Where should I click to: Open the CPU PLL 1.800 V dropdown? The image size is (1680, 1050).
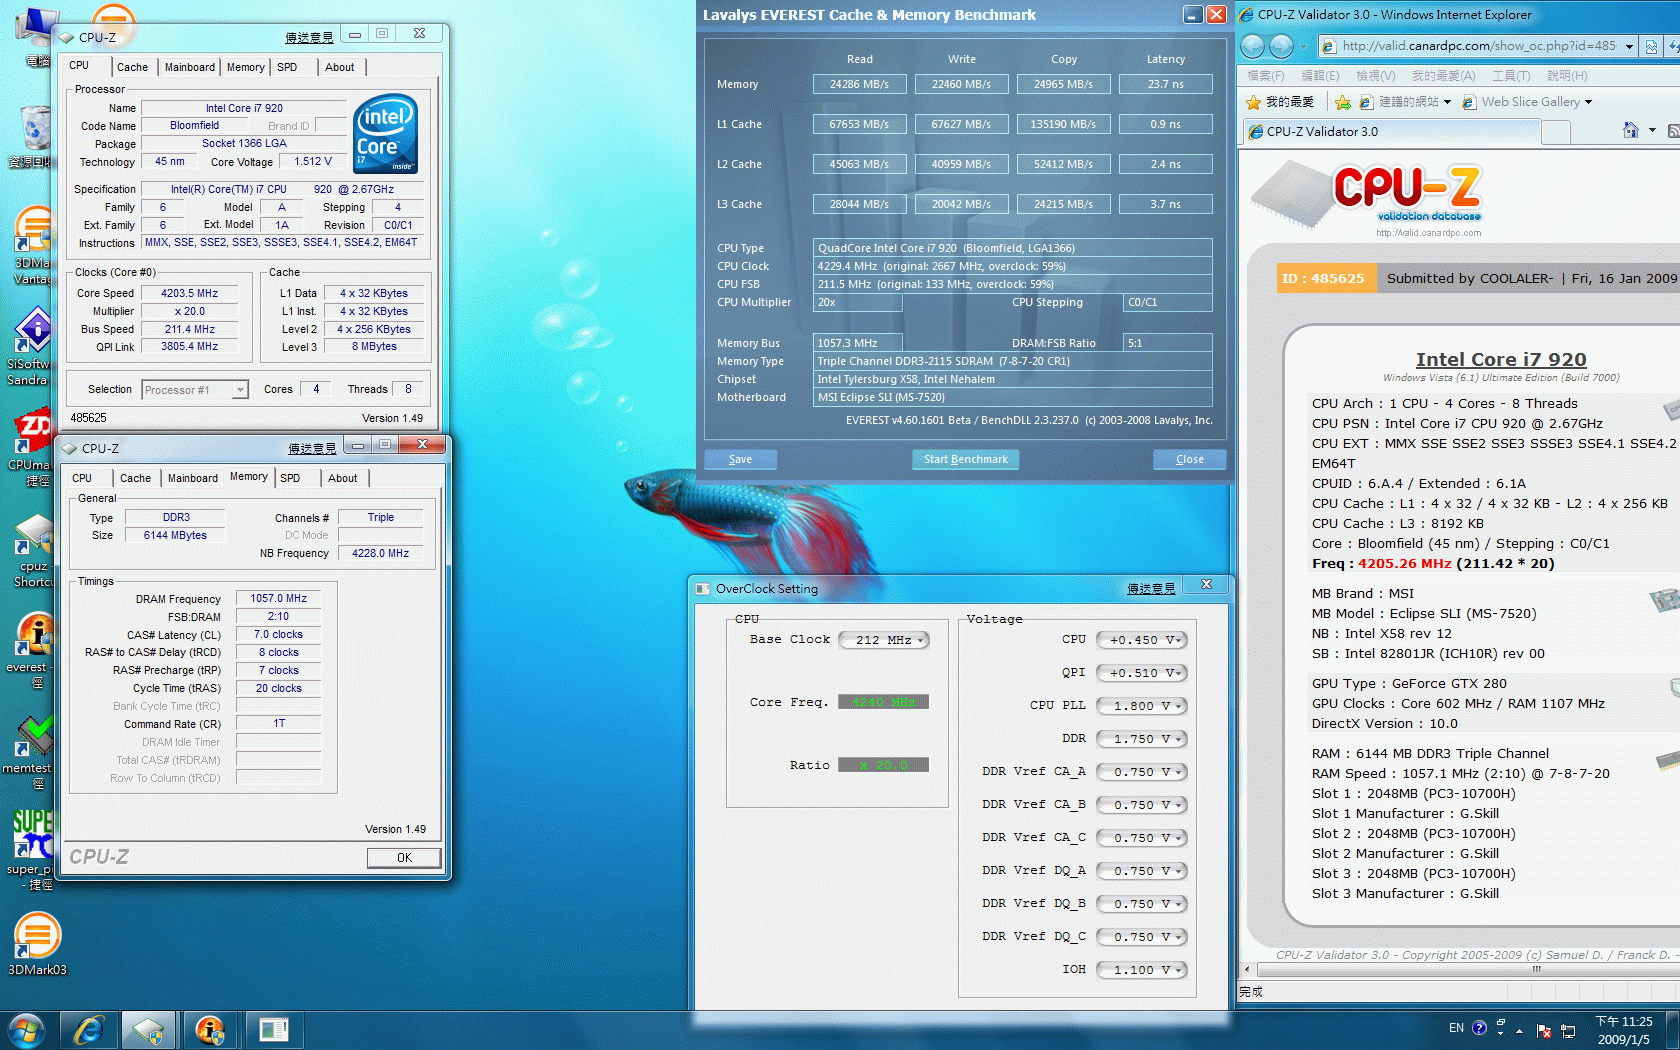[1141, 706]
